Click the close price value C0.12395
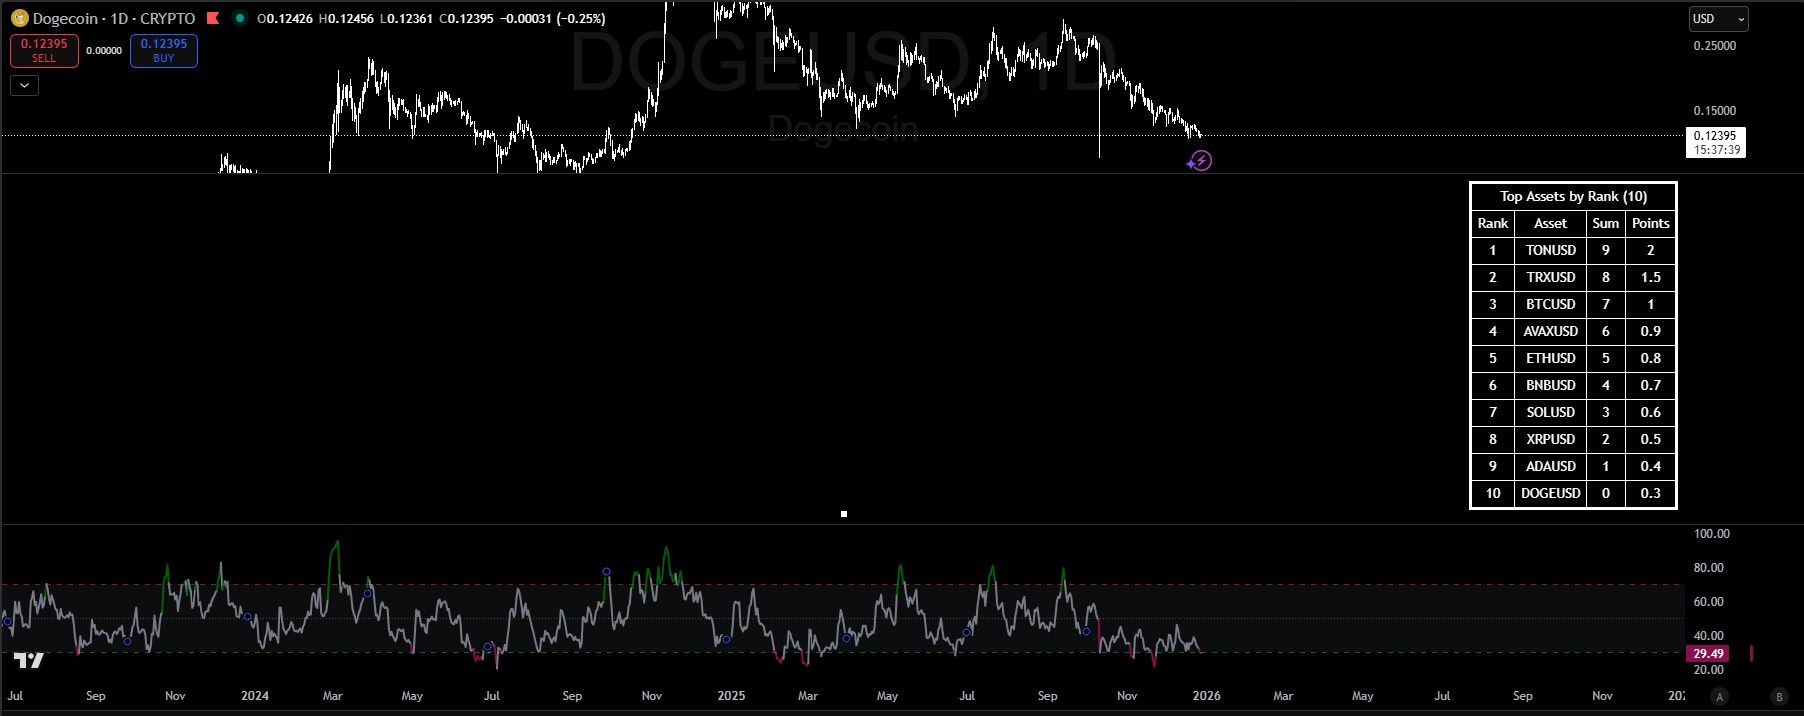Viewport: 1804px width, 716px height. pos(467,18)
